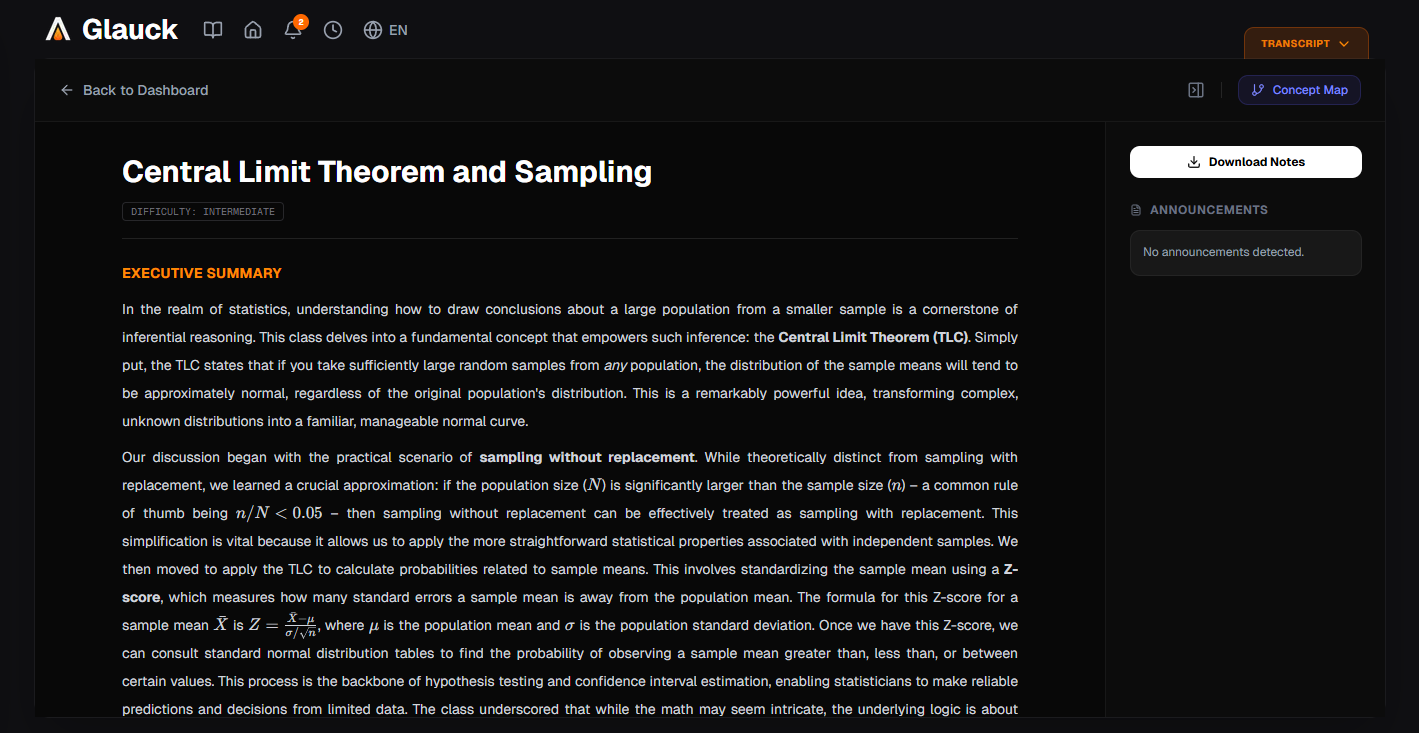Click the orange notification badge showing 2
The height and width of the screenshot is (733, 1419).
click(x=301, y=20)
